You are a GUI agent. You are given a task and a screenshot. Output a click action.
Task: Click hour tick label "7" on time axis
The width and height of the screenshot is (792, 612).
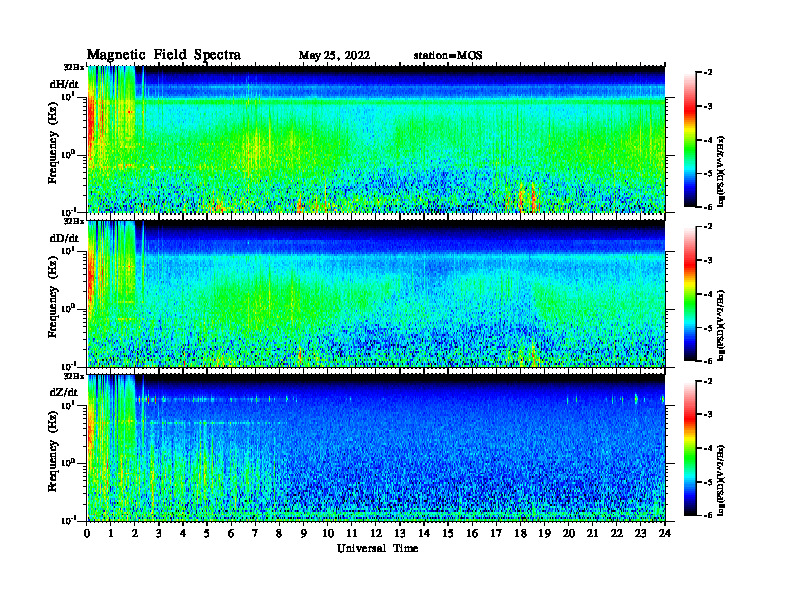[x=256, y=533]
